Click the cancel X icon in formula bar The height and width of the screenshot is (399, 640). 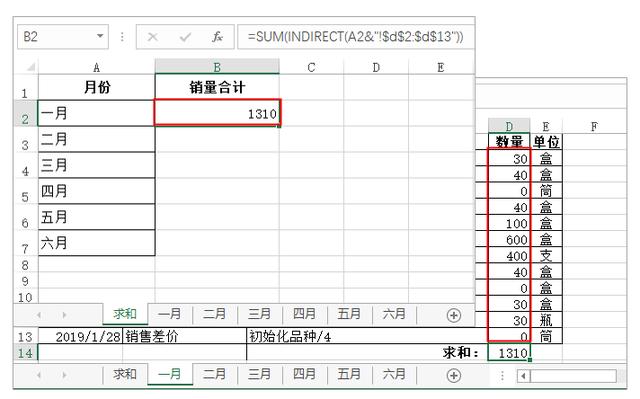point(153,37)
